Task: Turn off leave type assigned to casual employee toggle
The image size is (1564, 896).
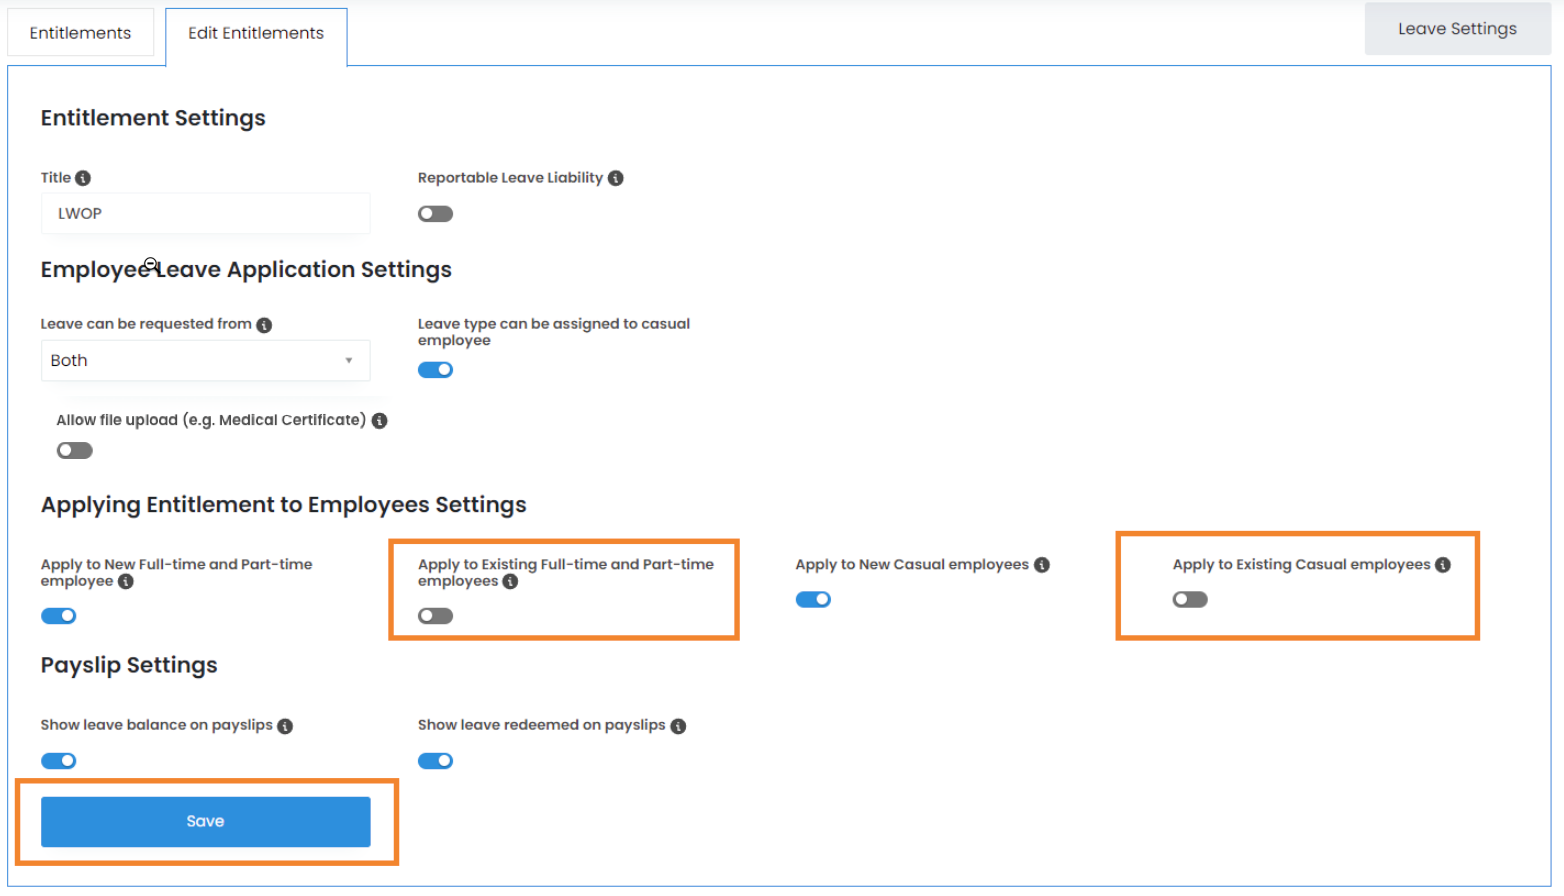Action: 435,370
